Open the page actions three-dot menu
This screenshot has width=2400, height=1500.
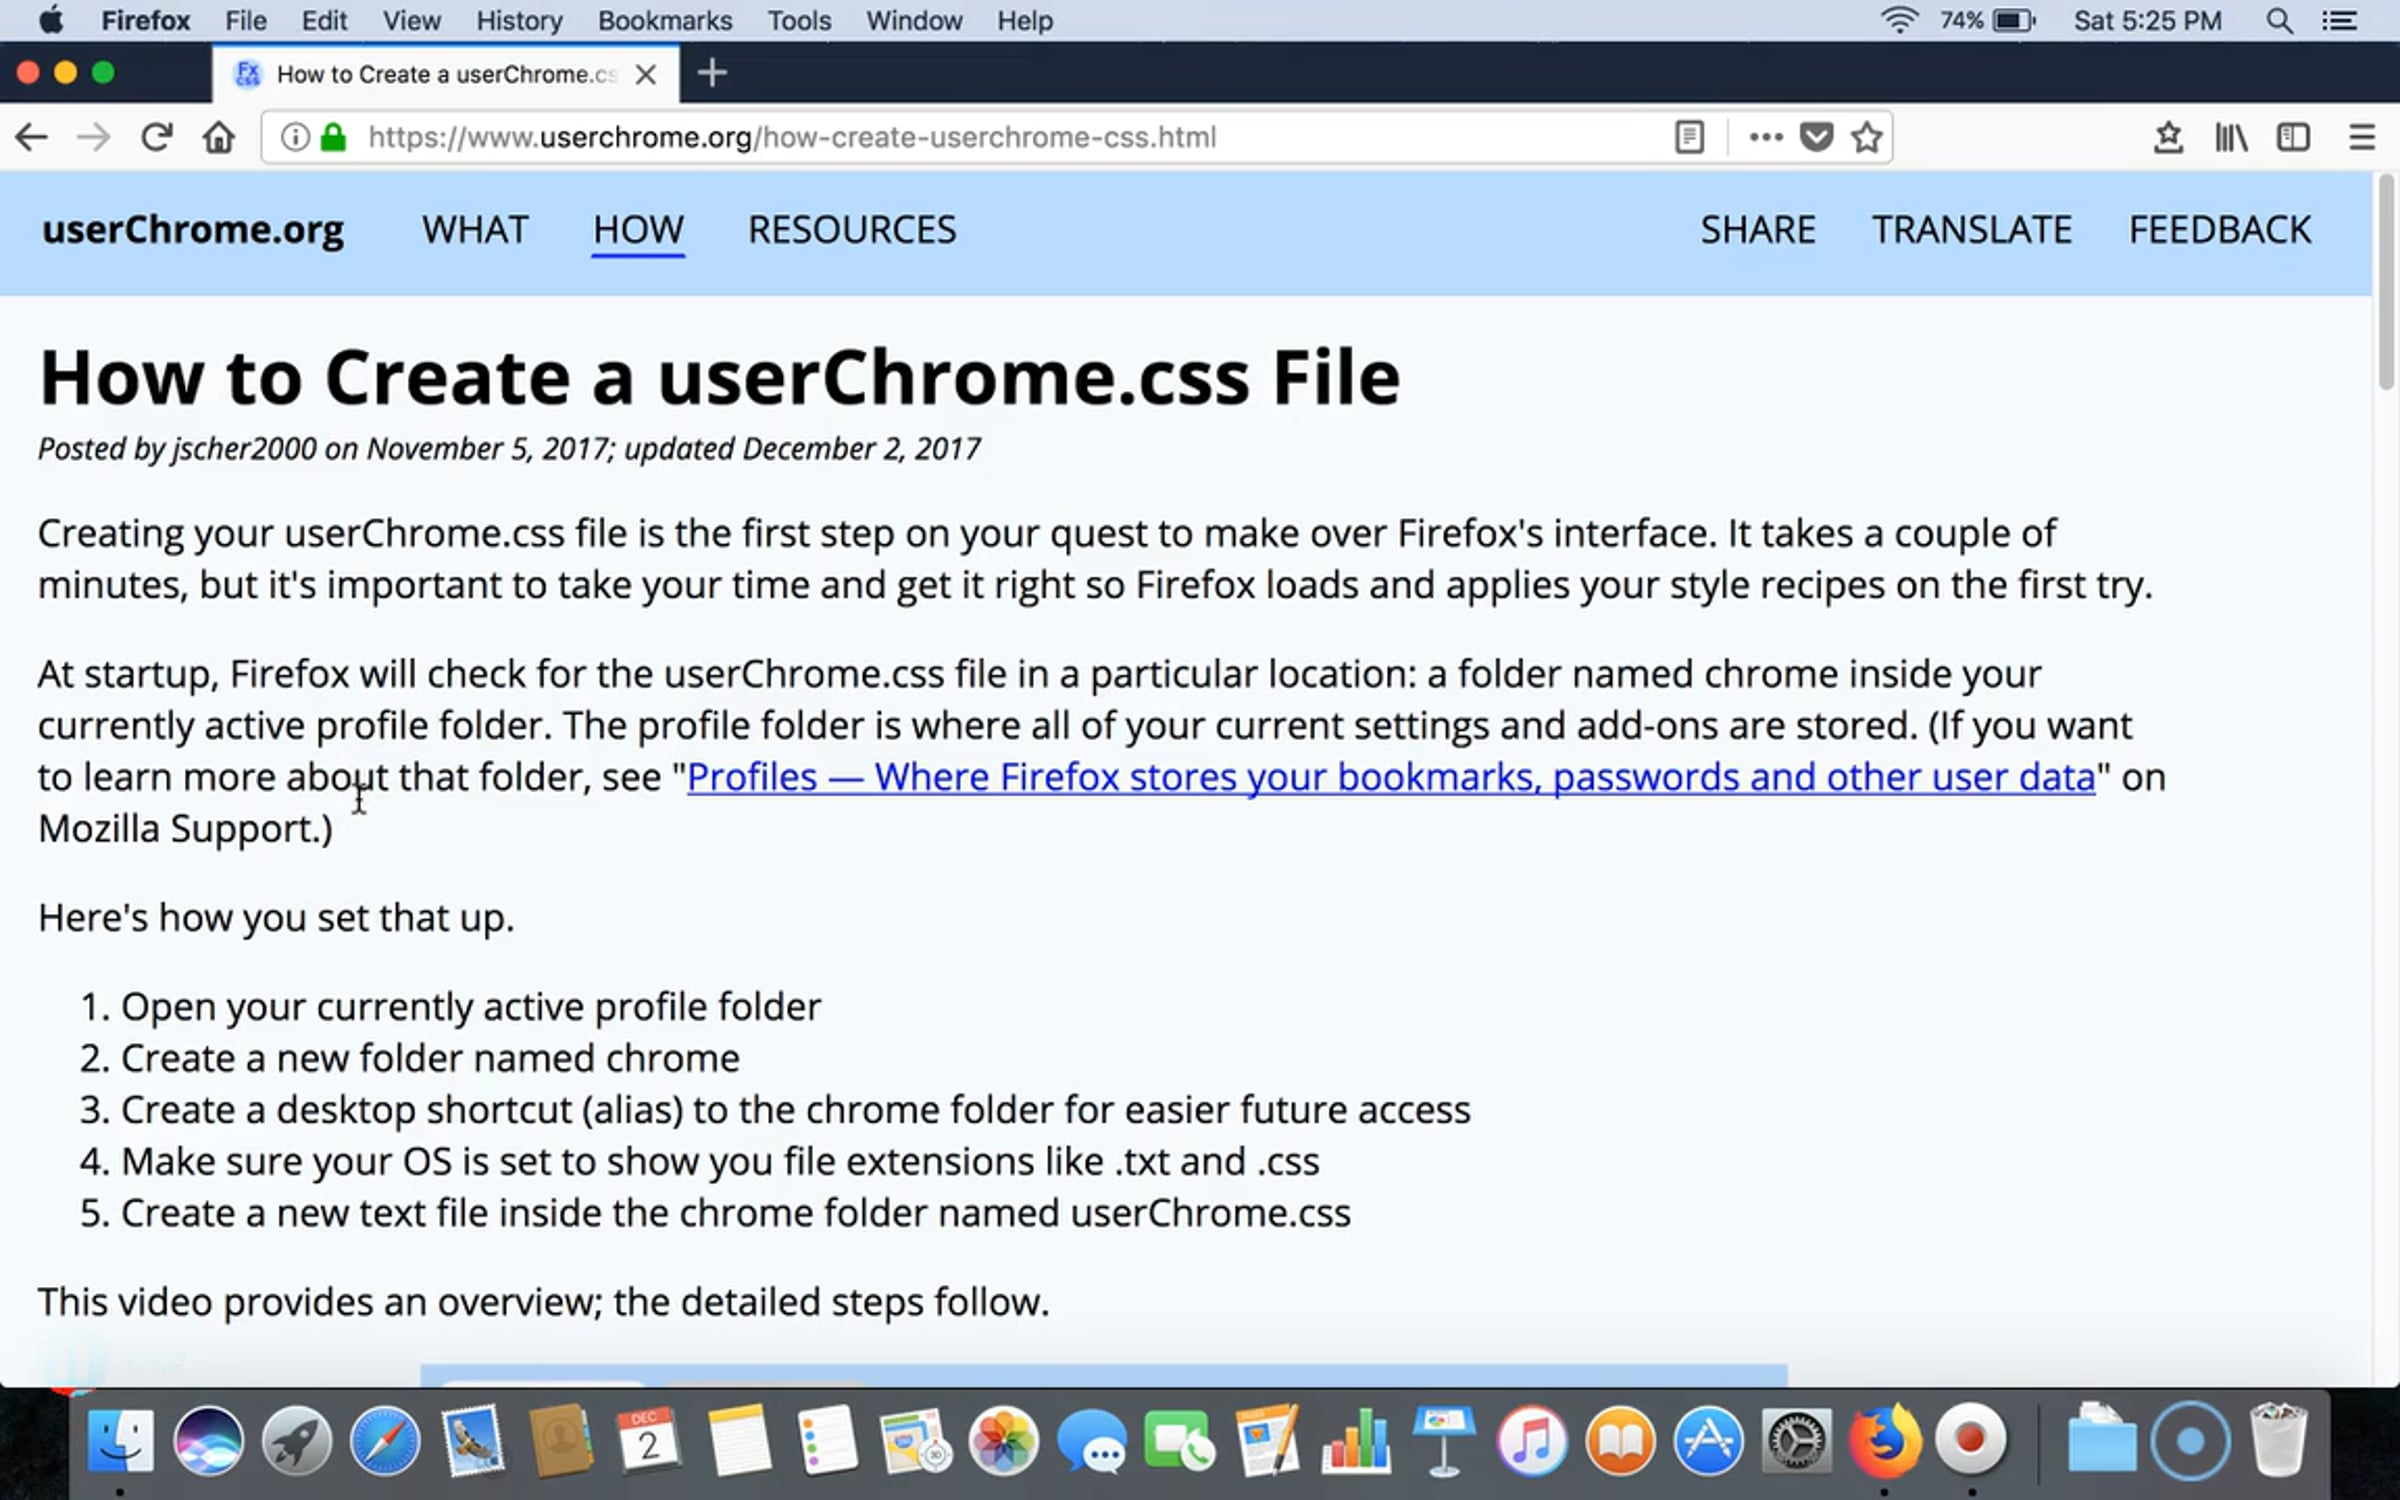pyautogui.click(x=1766, y=137)
